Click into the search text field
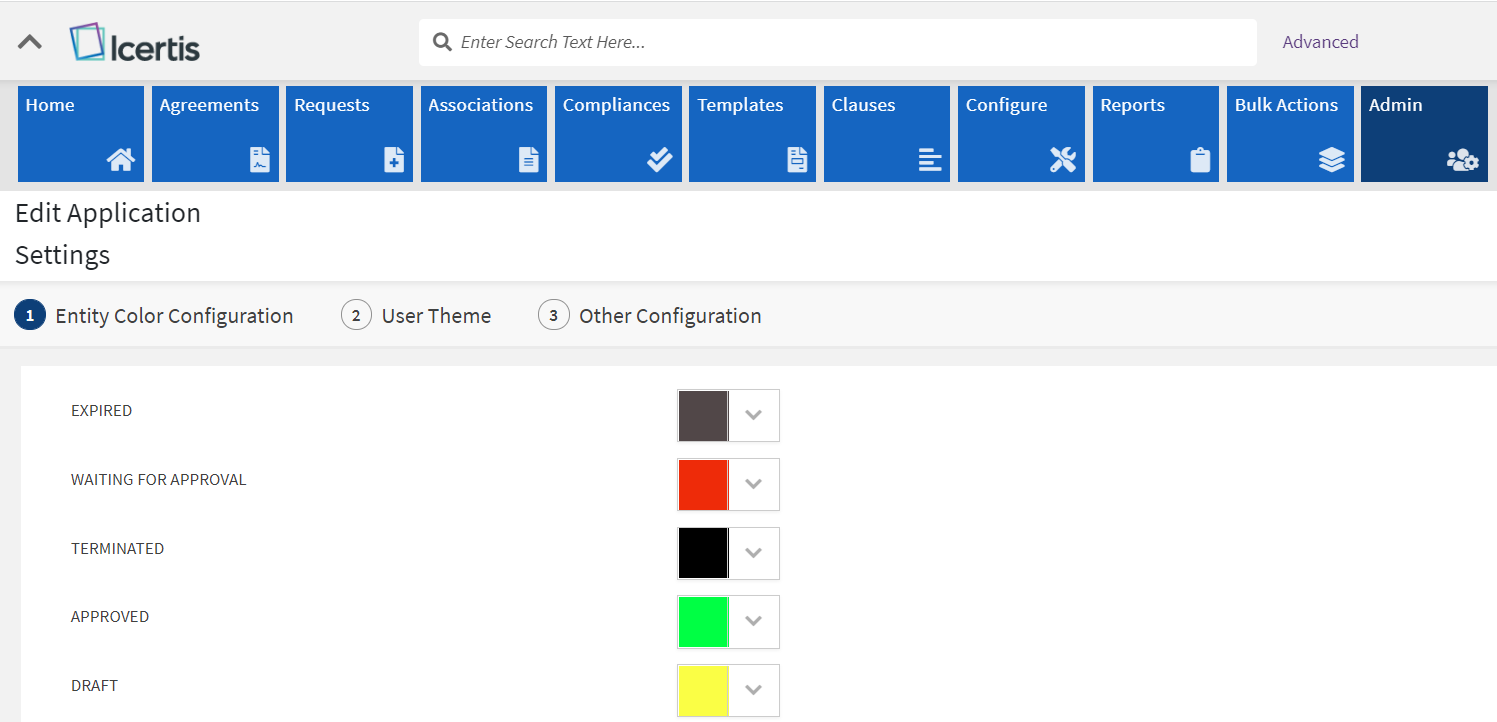The image size is (1497, 722). pyautogui.click(x=850, y=42)
